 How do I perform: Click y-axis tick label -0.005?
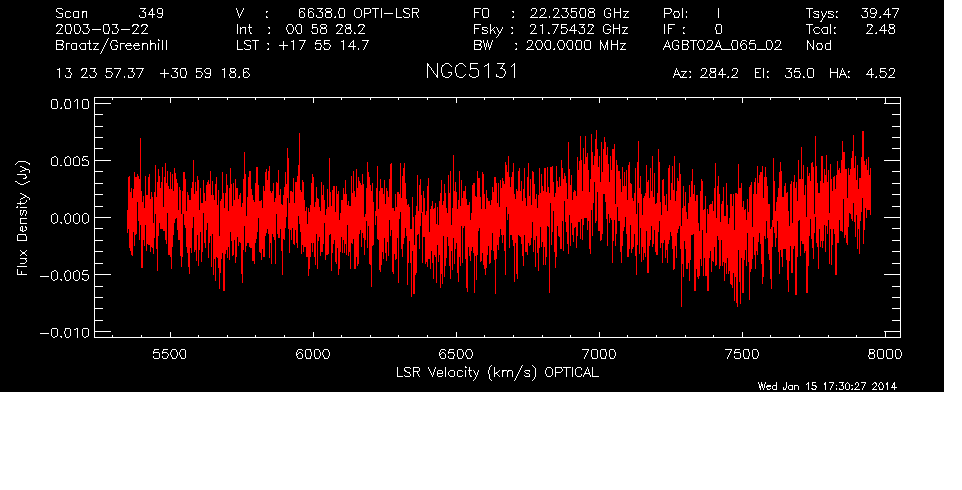click(x=65, y=275)
